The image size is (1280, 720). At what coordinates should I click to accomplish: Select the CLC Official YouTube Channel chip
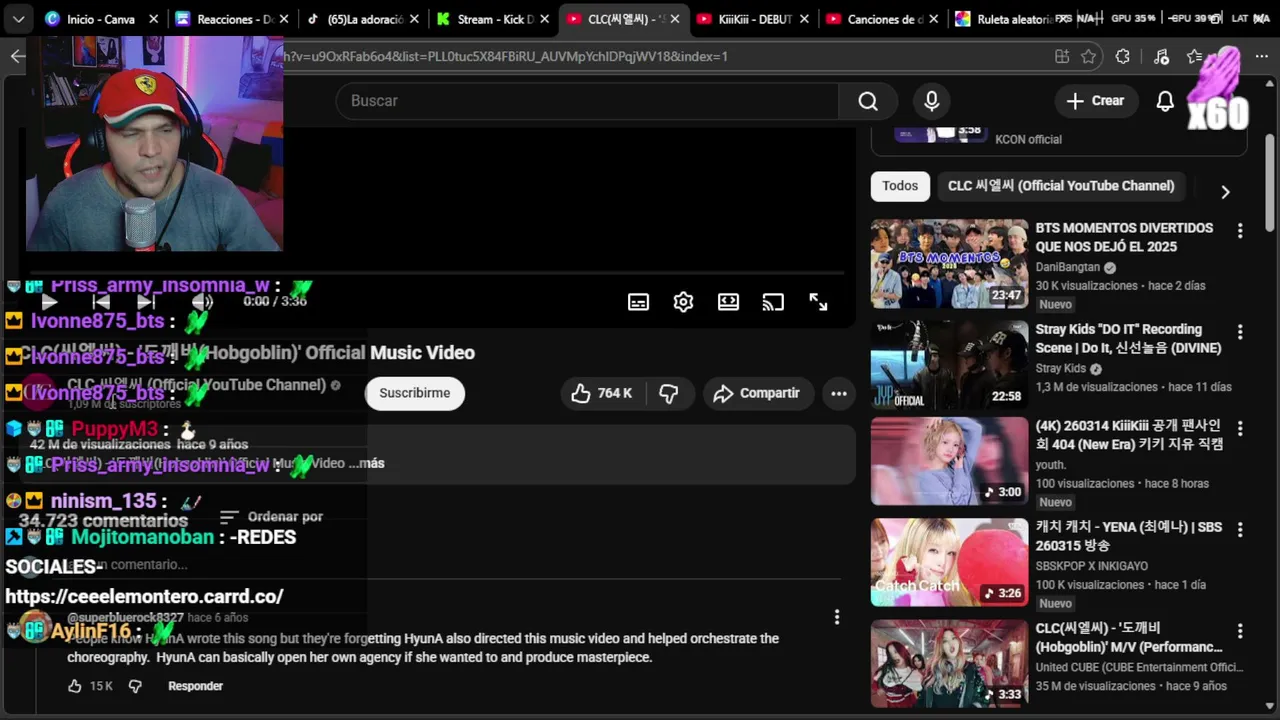point(1061,186)
